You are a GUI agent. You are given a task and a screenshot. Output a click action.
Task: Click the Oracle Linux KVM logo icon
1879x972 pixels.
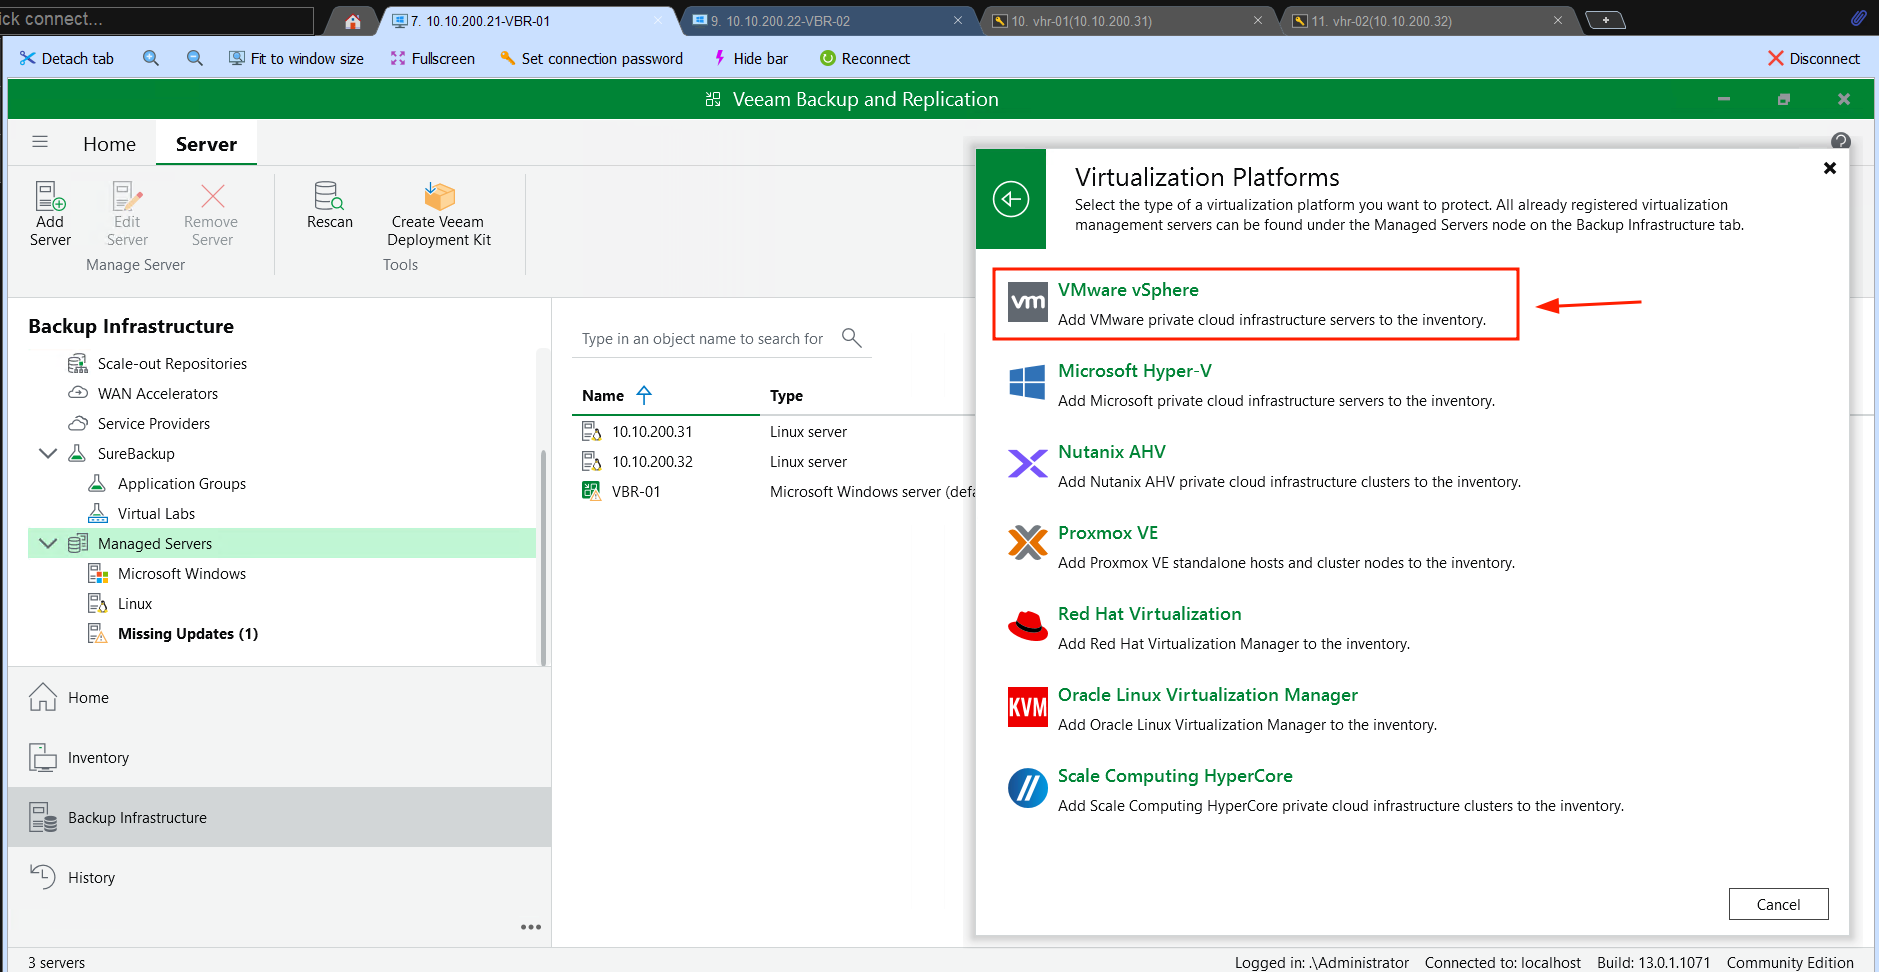(1028, 707)
